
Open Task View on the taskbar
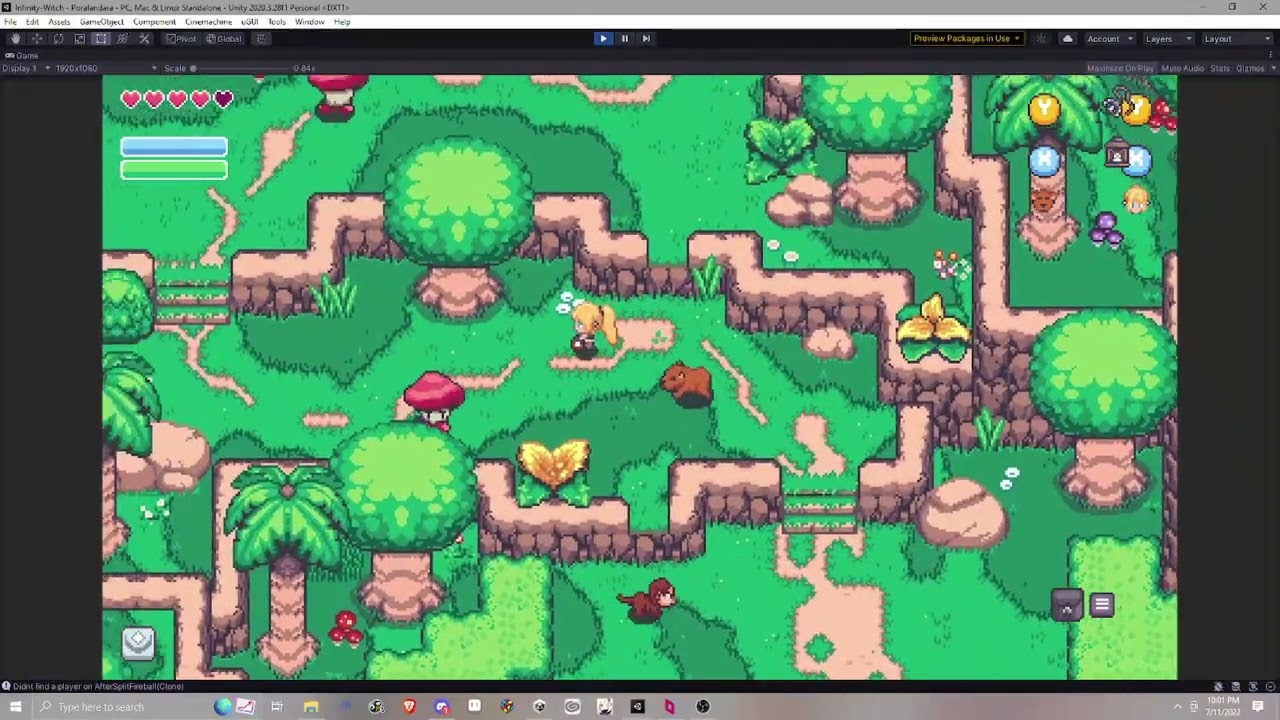coord(277,707)
